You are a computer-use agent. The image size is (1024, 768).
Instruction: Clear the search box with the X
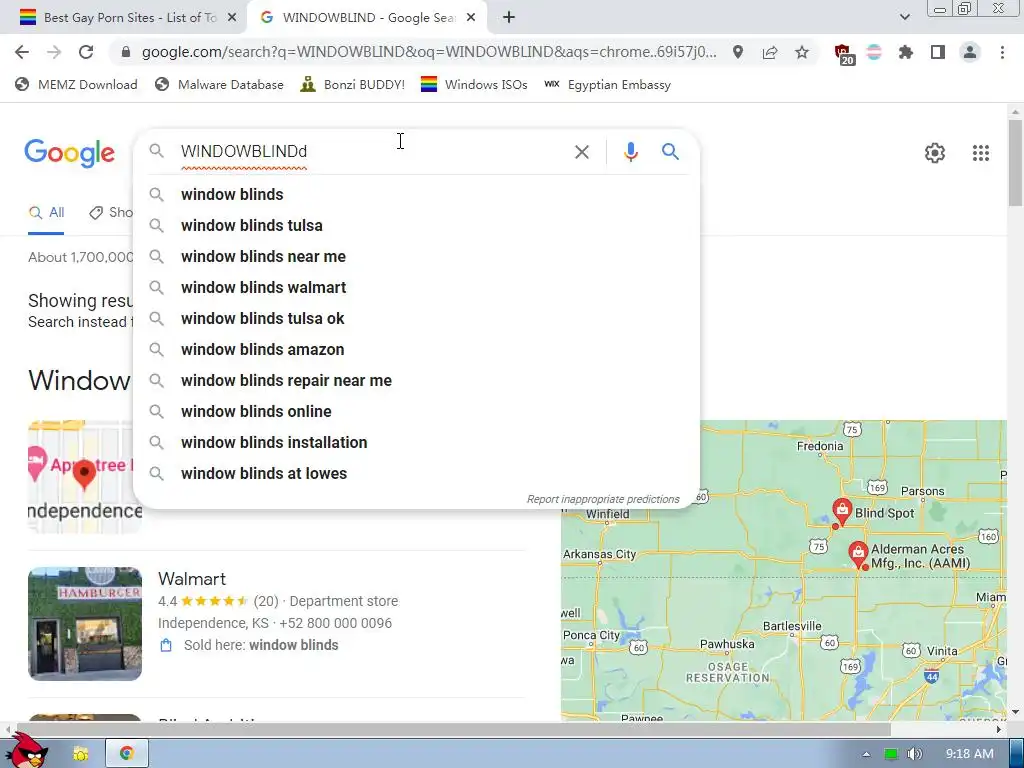point(582,152)
